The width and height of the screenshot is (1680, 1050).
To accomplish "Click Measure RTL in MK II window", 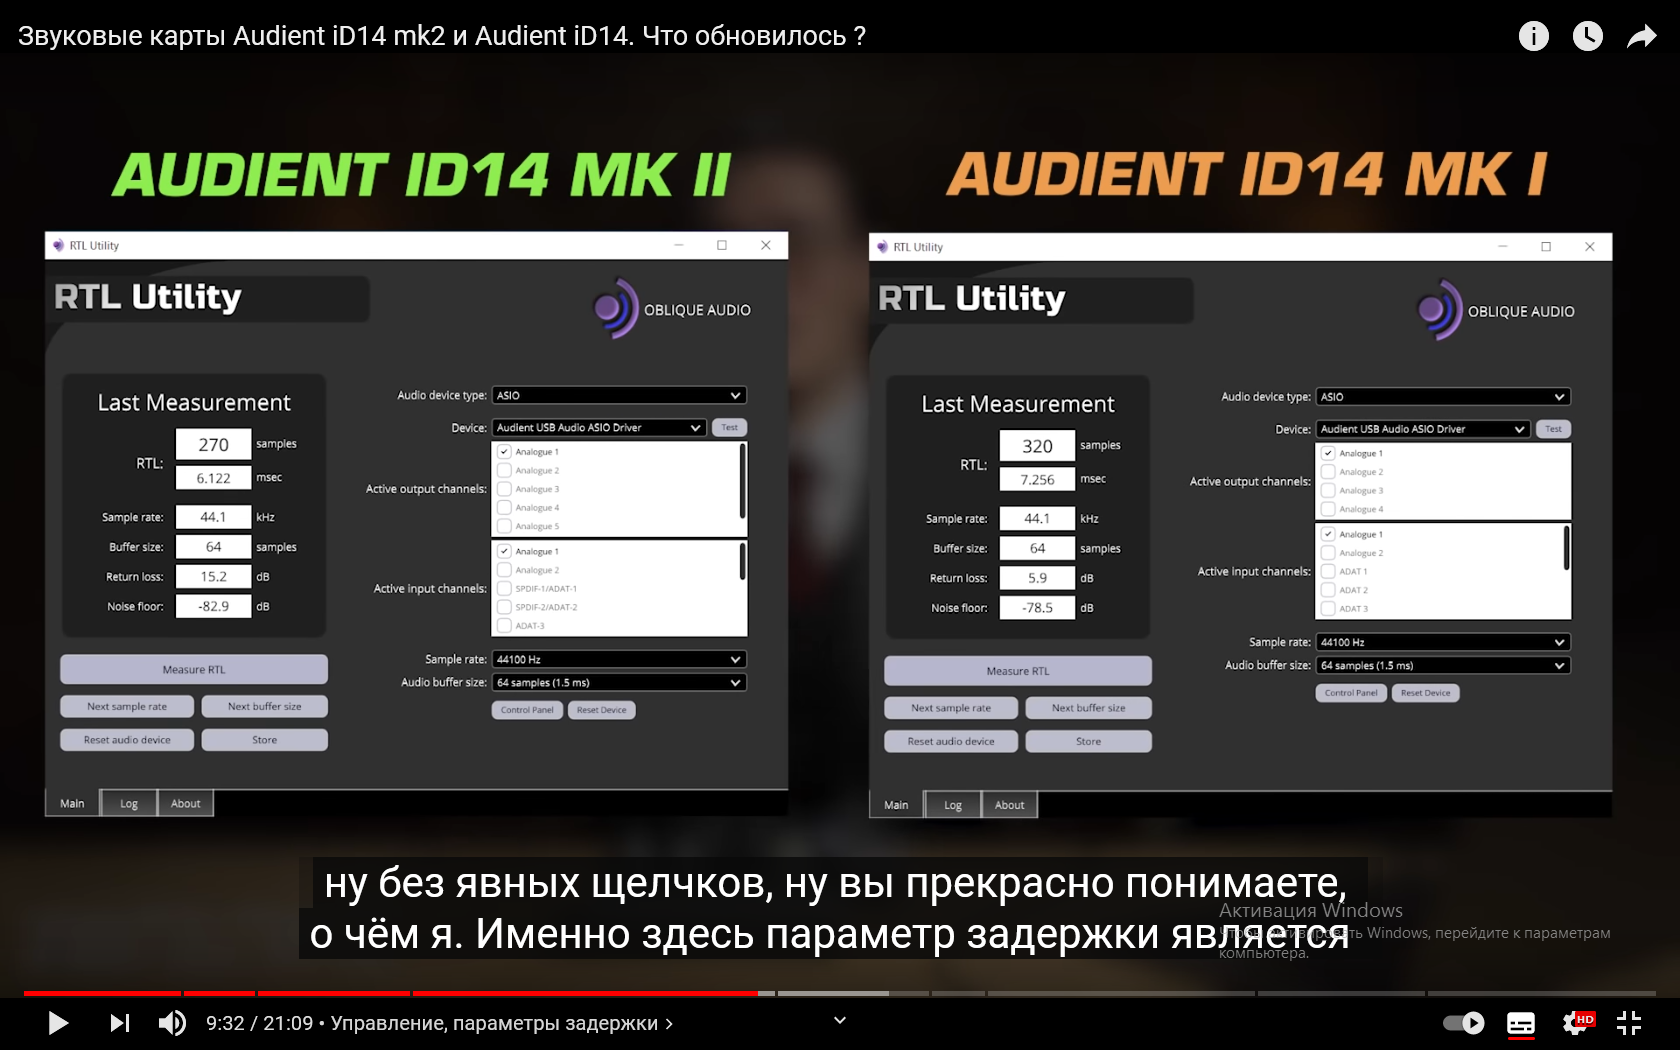I will 194,669.
